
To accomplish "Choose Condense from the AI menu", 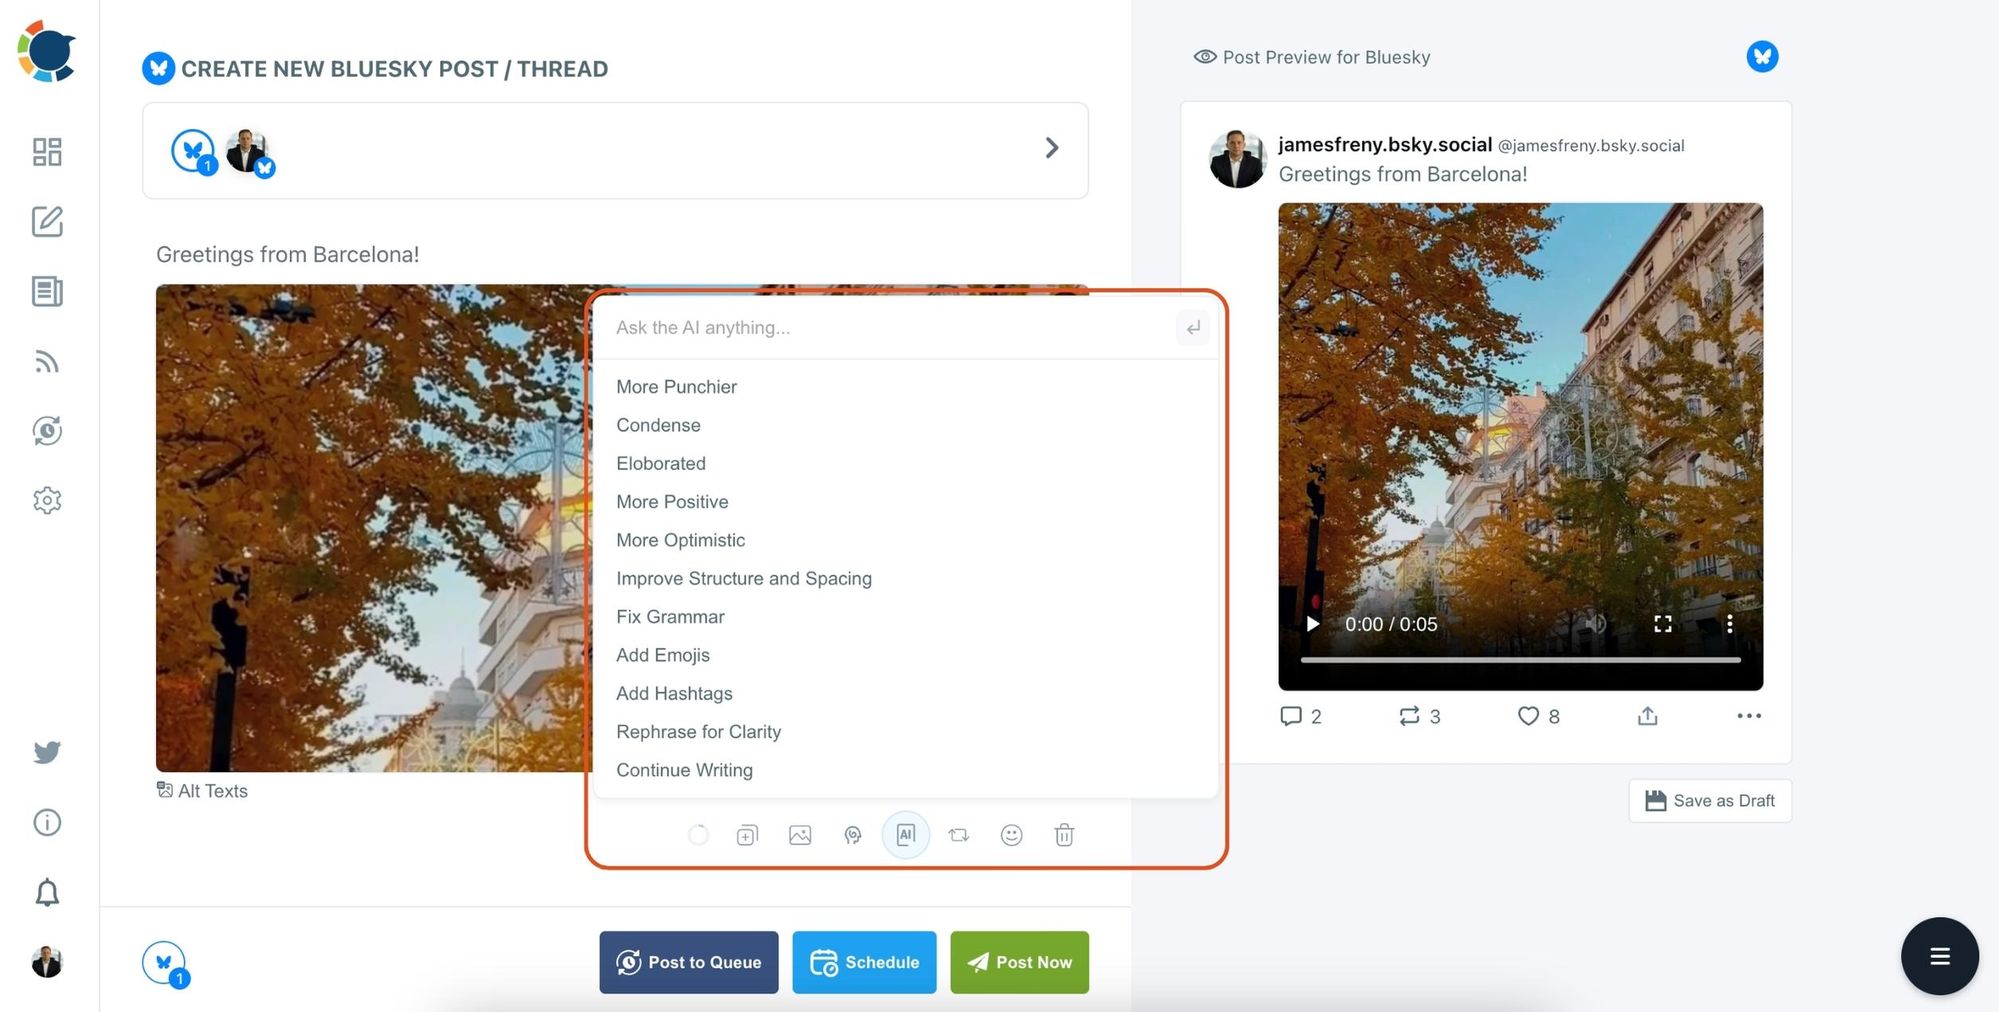I will (x=658, y=425).
